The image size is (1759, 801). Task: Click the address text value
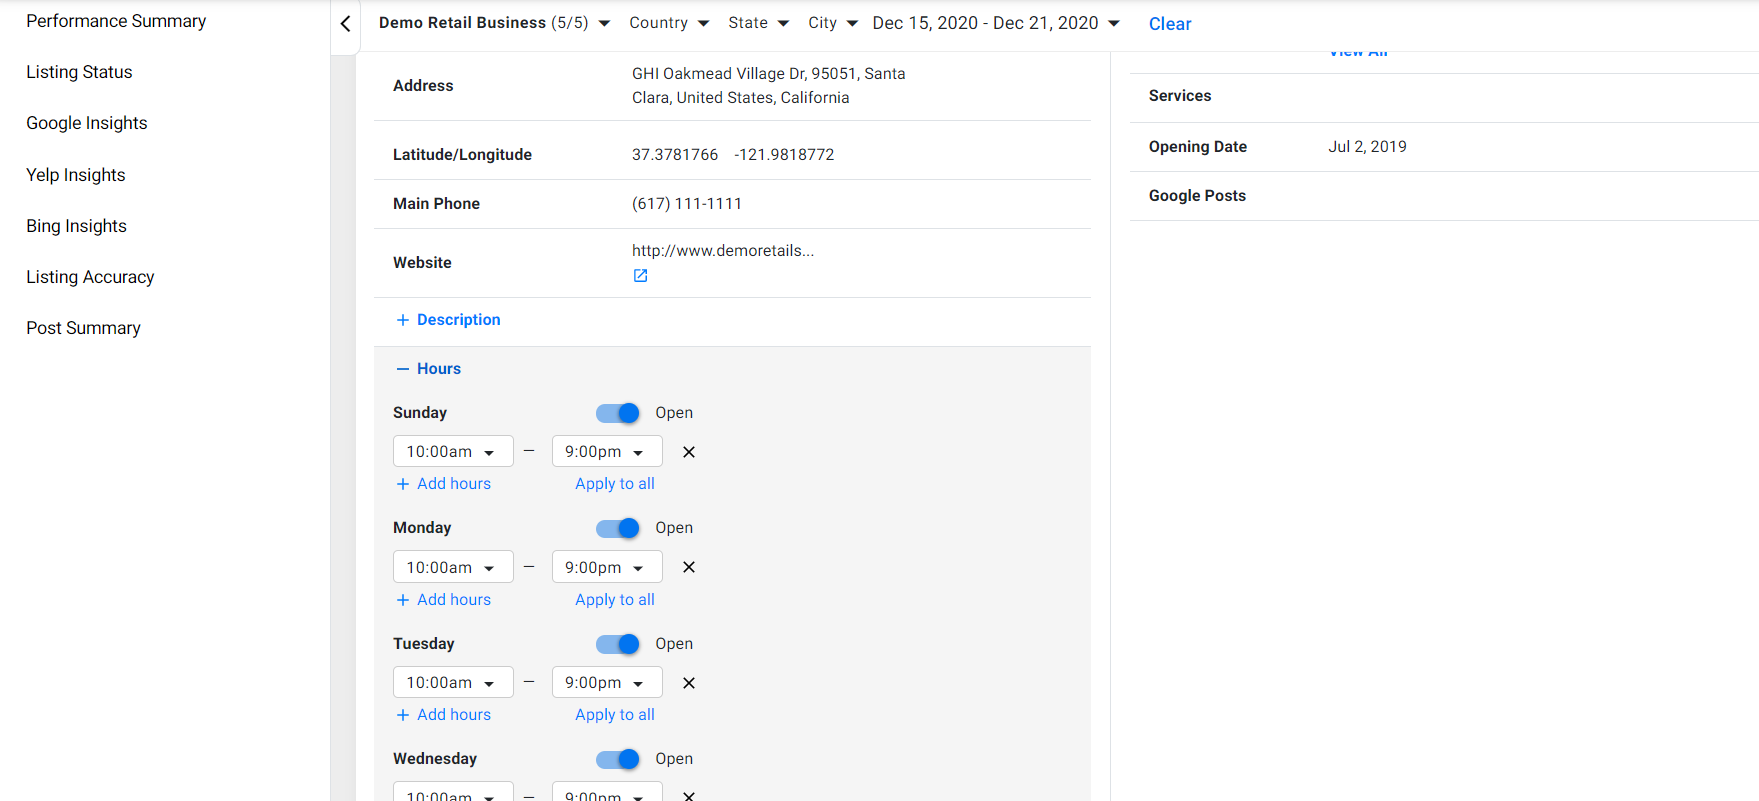click(x=769, y=86)
